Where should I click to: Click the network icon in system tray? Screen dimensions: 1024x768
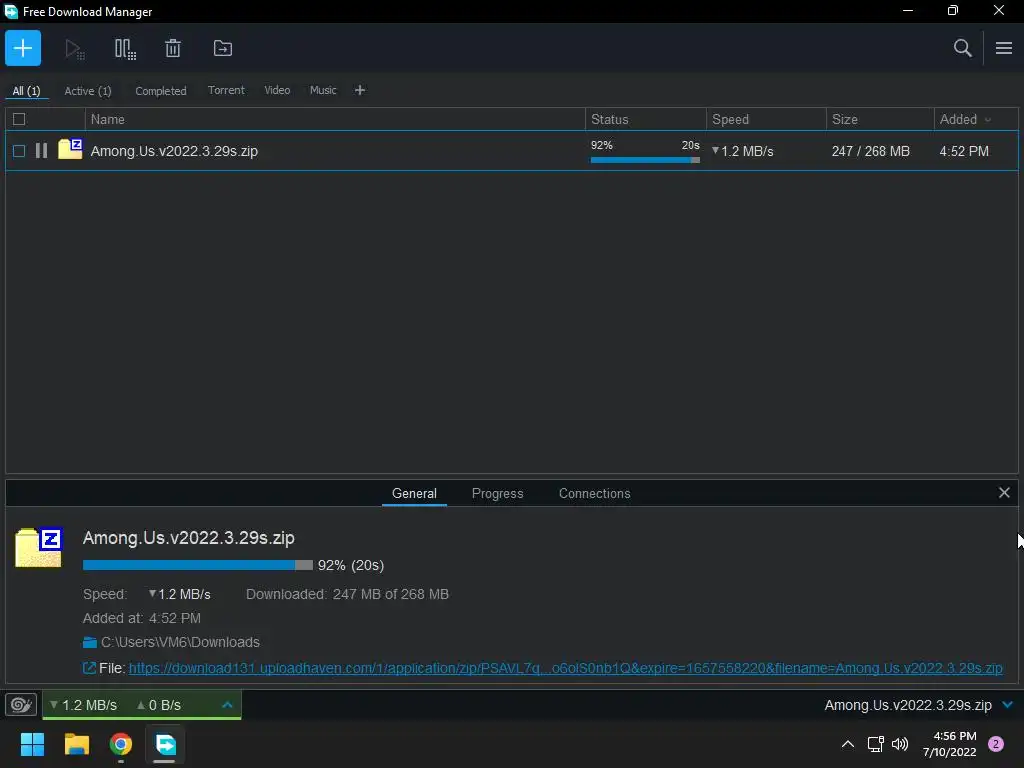875,744
